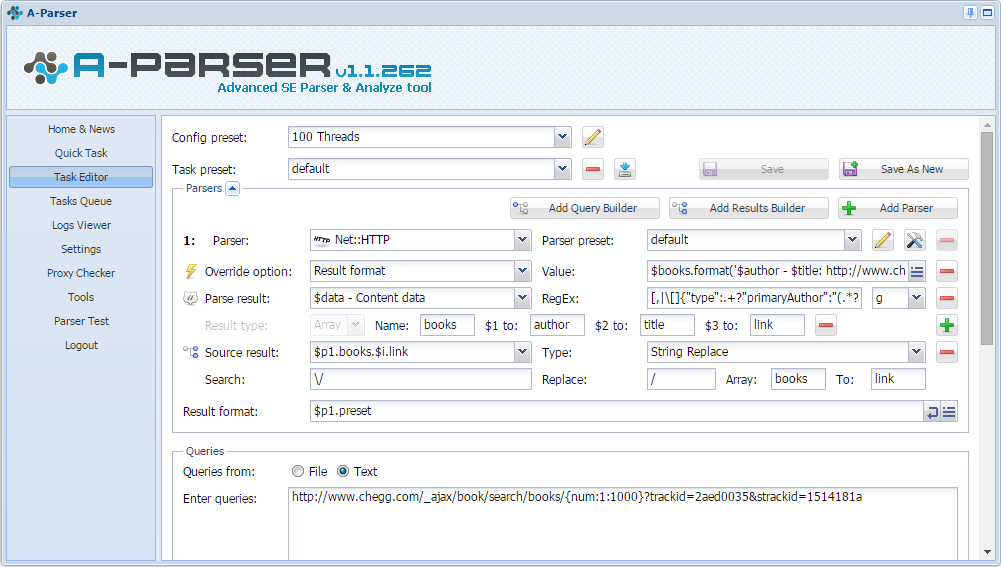Open Settings page
Viewport: 1001px width, 567px height.
(81, 249)
